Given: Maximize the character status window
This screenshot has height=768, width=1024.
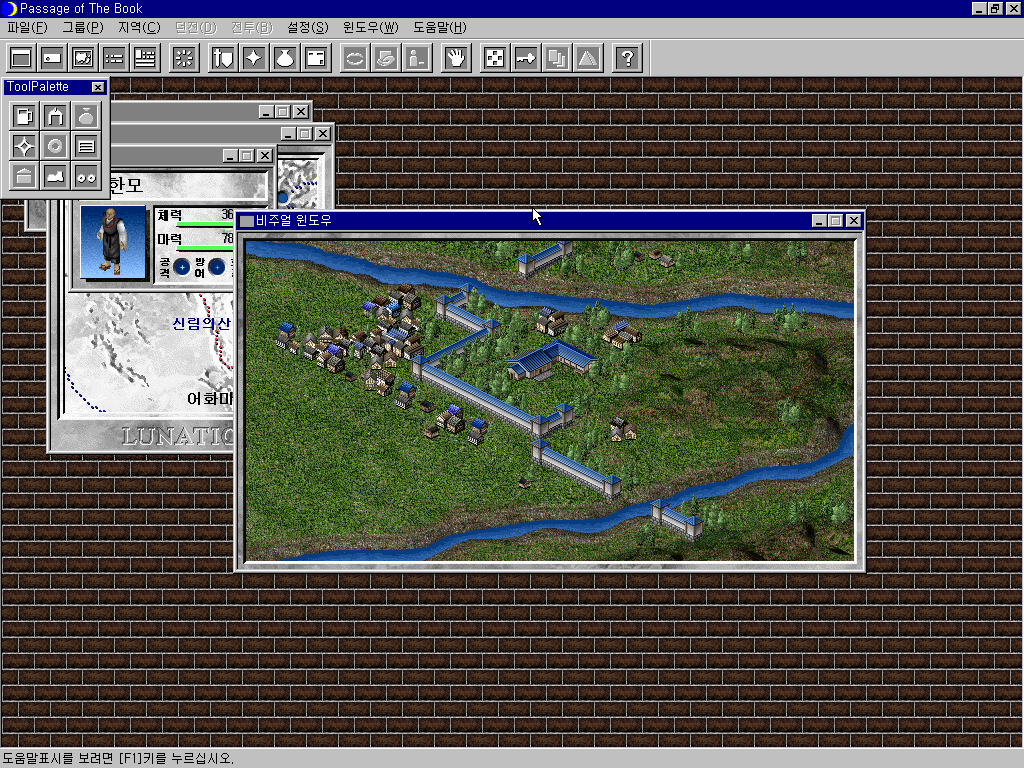Looking at the screenshot, I should [x=246, y=155].
